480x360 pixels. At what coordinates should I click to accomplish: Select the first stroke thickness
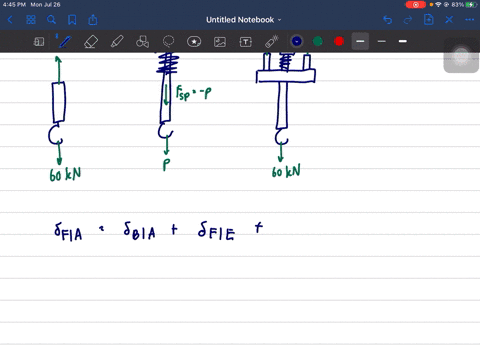pyautogui.click(x=360, y=41)
